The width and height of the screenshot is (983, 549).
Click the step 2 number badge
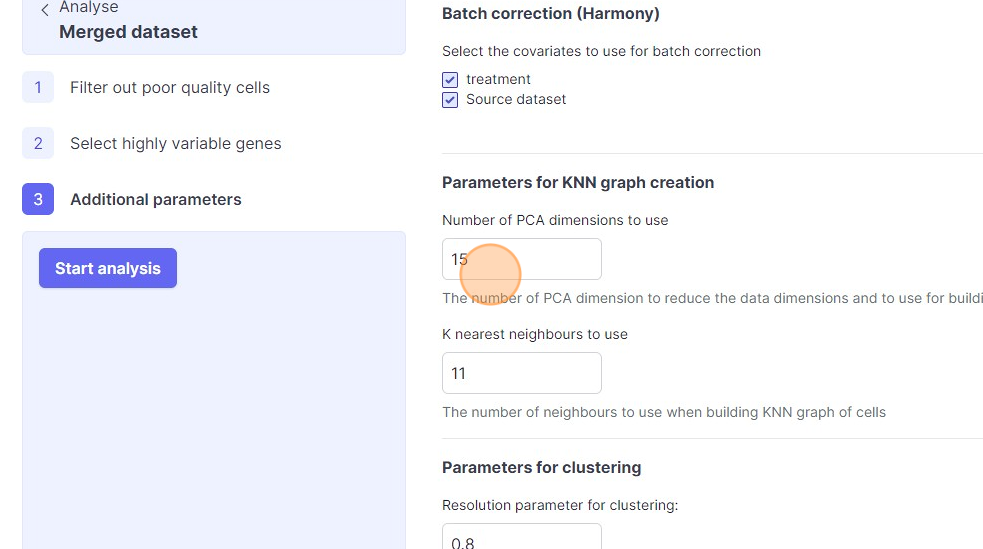(x=38, y=144)
